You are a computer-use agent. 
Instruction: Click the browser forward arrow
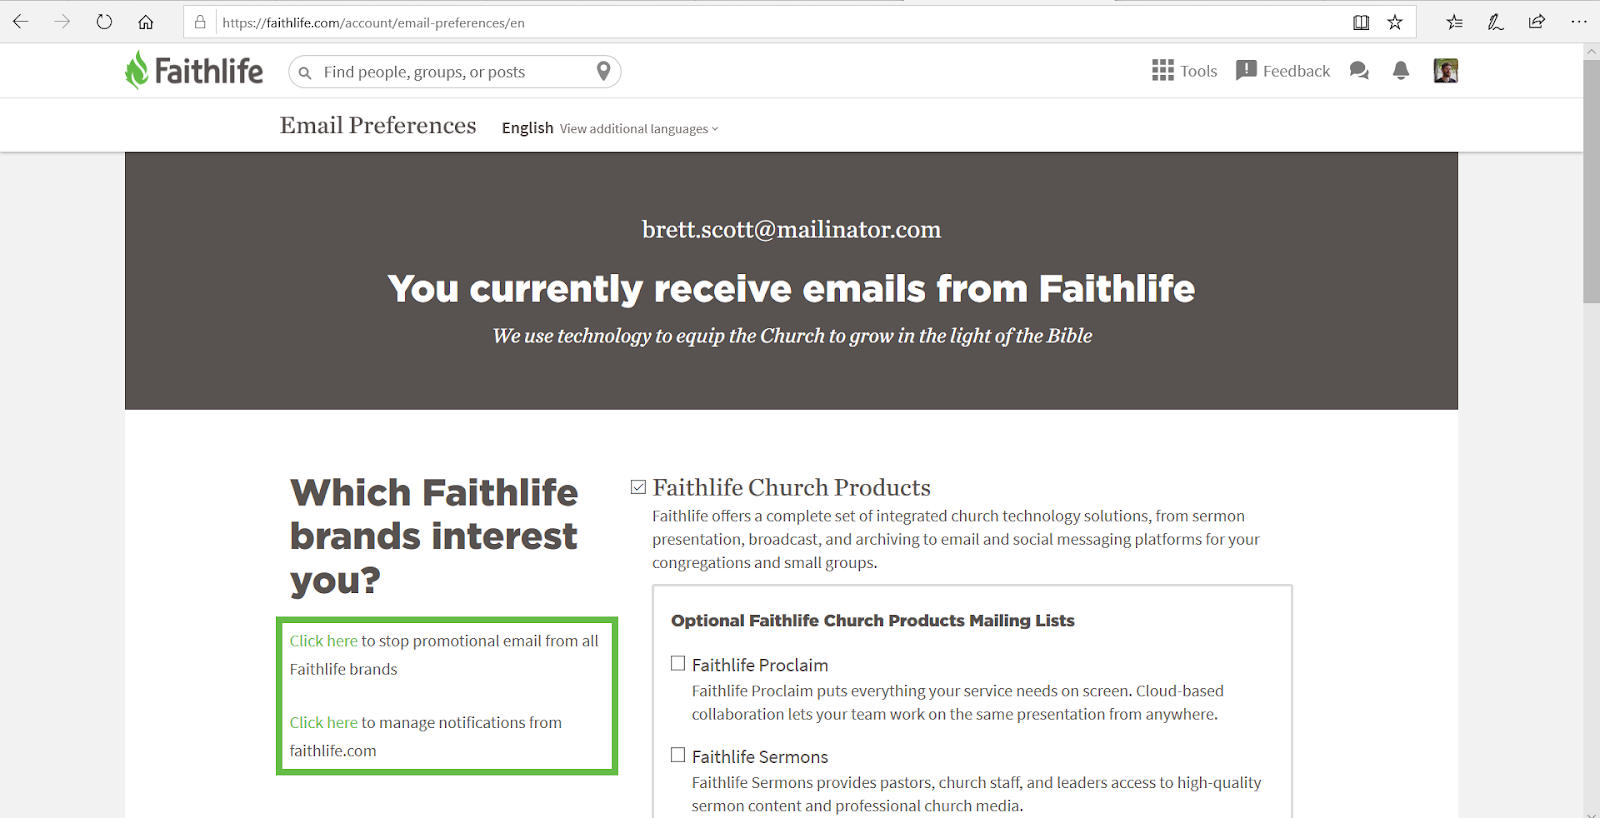[x=62, y=22]
